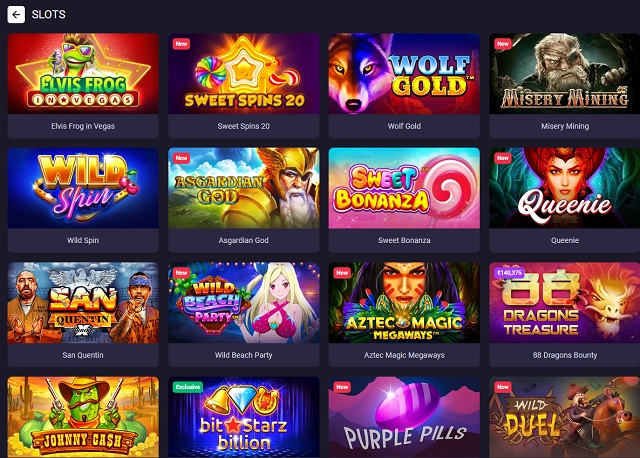Viewport: 640px width, 458px height.
Task: Open the Wild Spin slot thumbnail
Action: (x=83, y=188)
